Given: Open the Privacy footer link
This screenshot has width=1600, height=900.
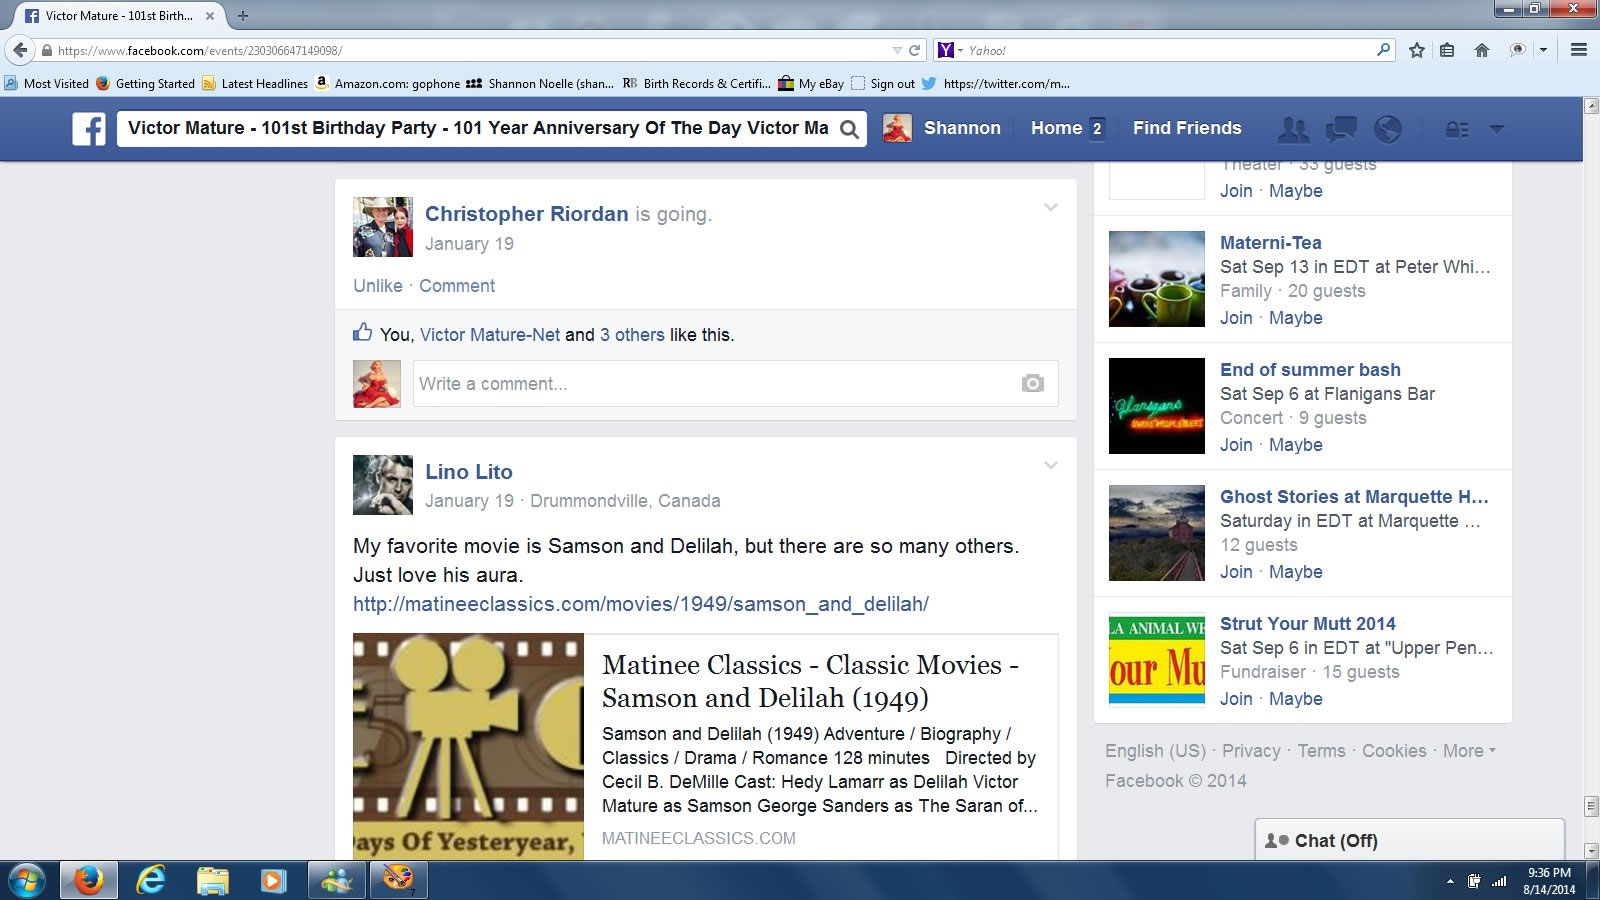Looking at the screenshot, I should tap(1251, 750).
